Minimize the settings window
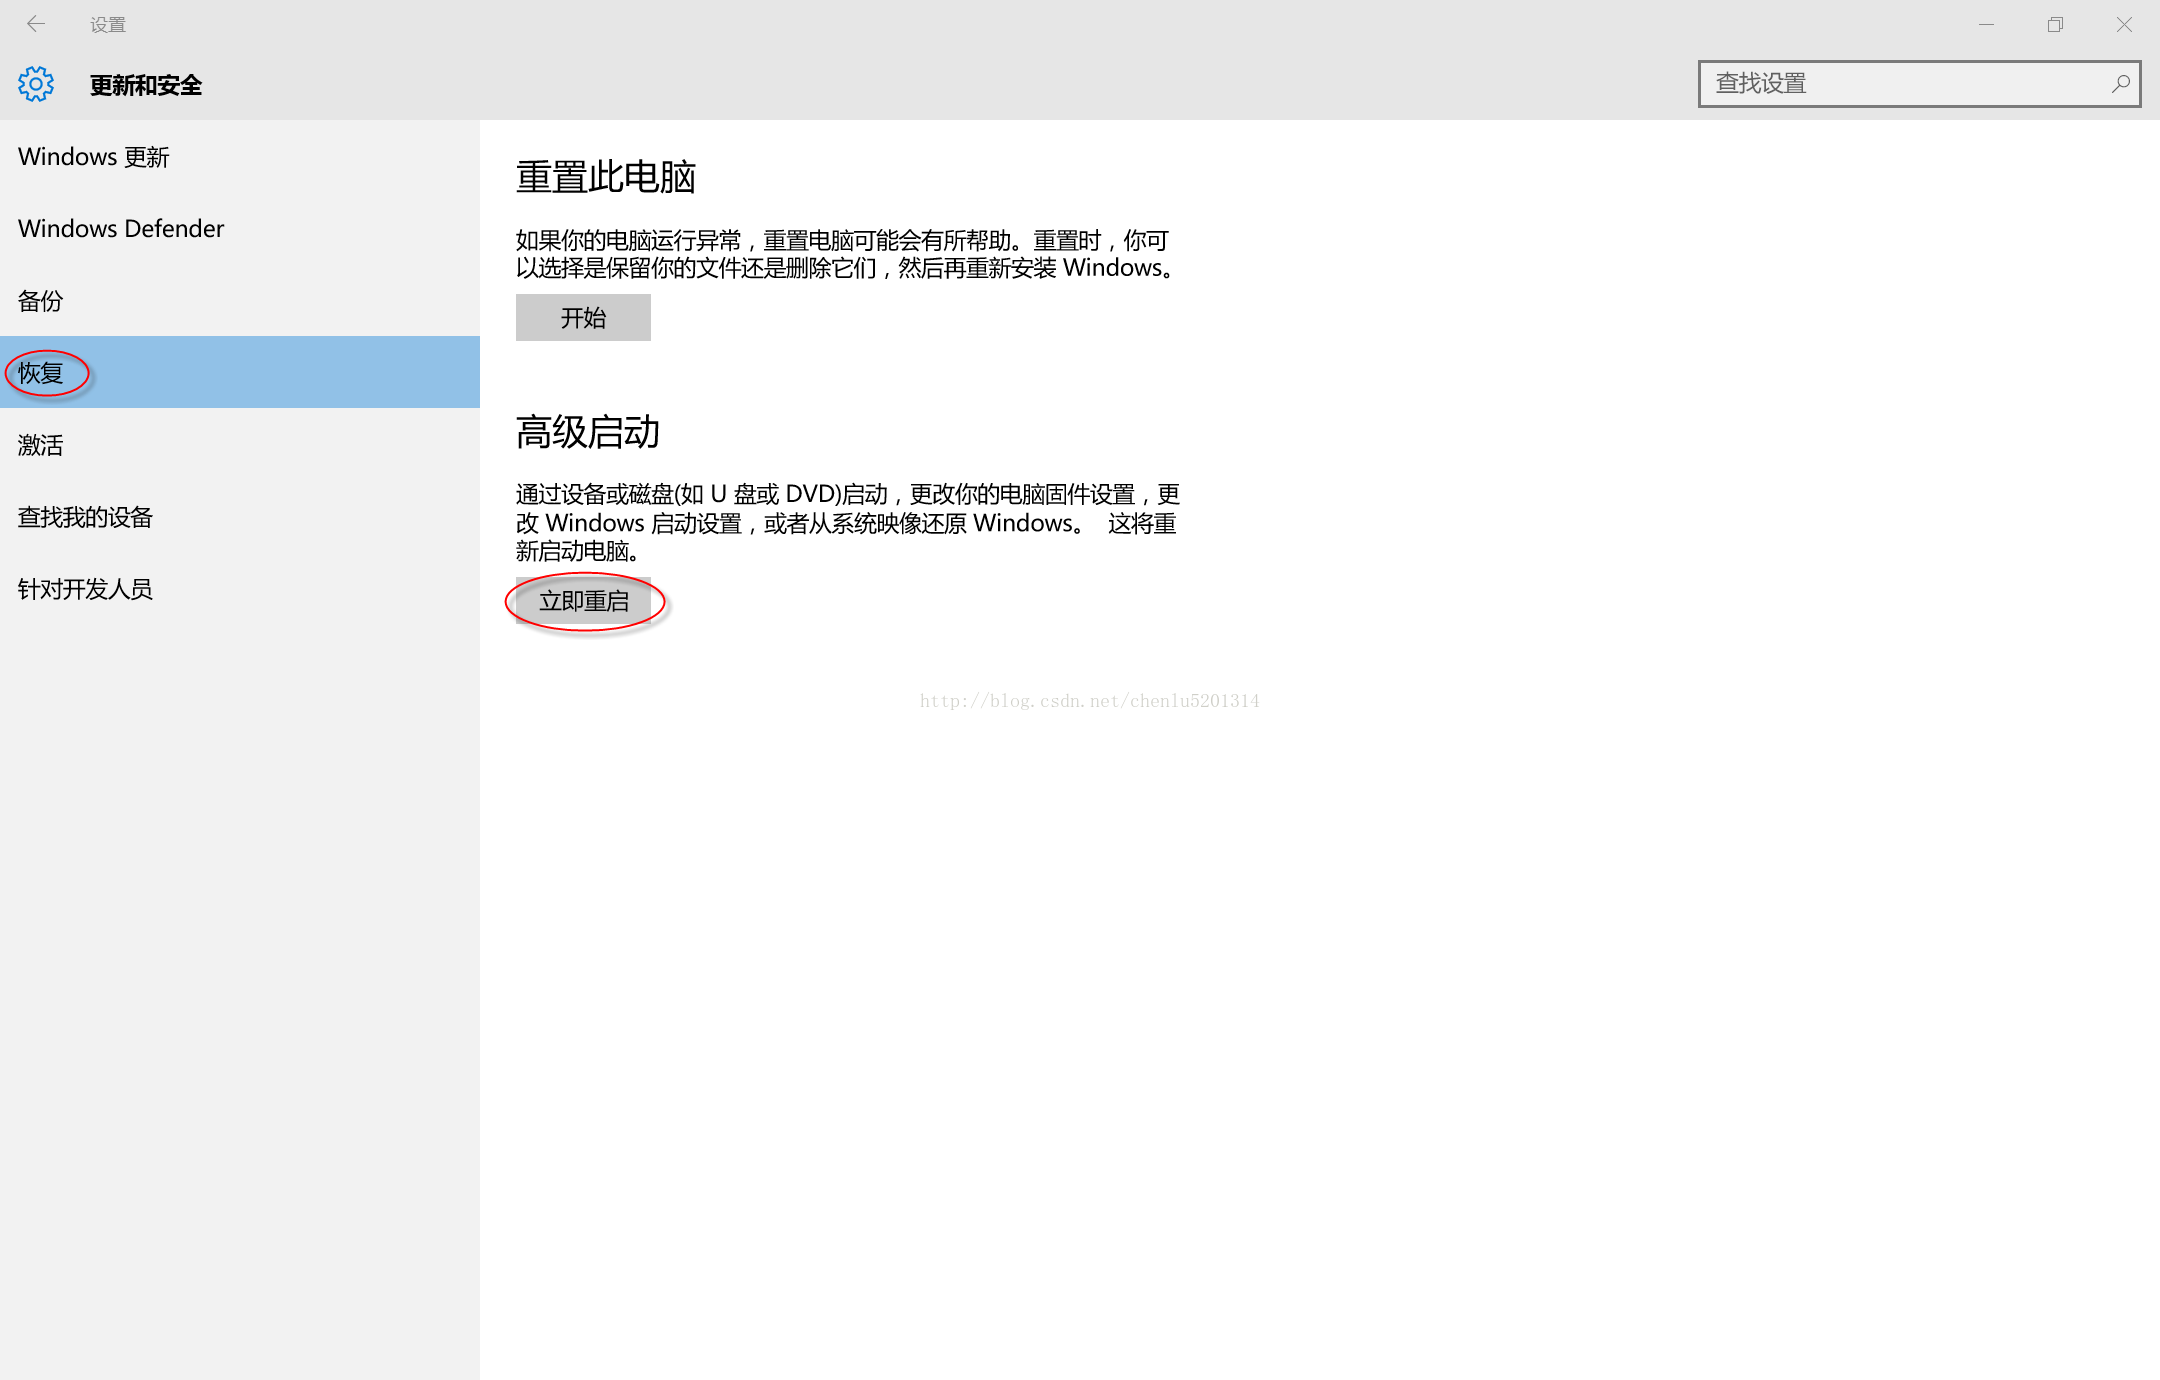 click(x=1986, y=24)
